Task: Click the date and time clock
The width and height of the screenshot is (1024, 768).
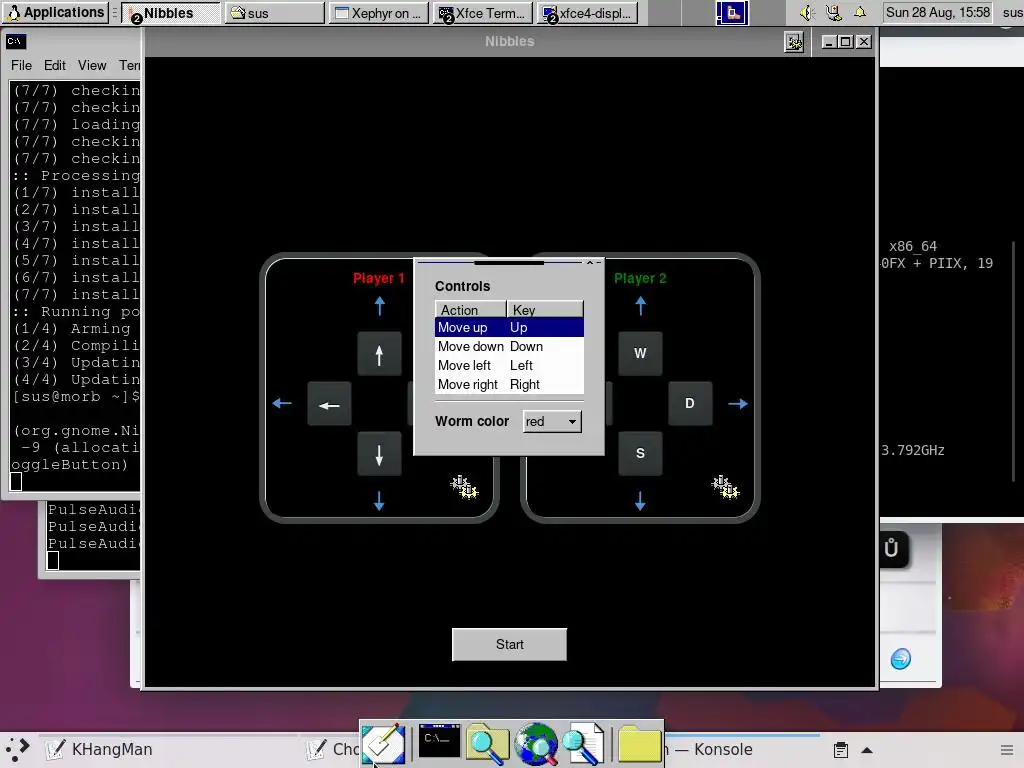Action: click(938, 12)
